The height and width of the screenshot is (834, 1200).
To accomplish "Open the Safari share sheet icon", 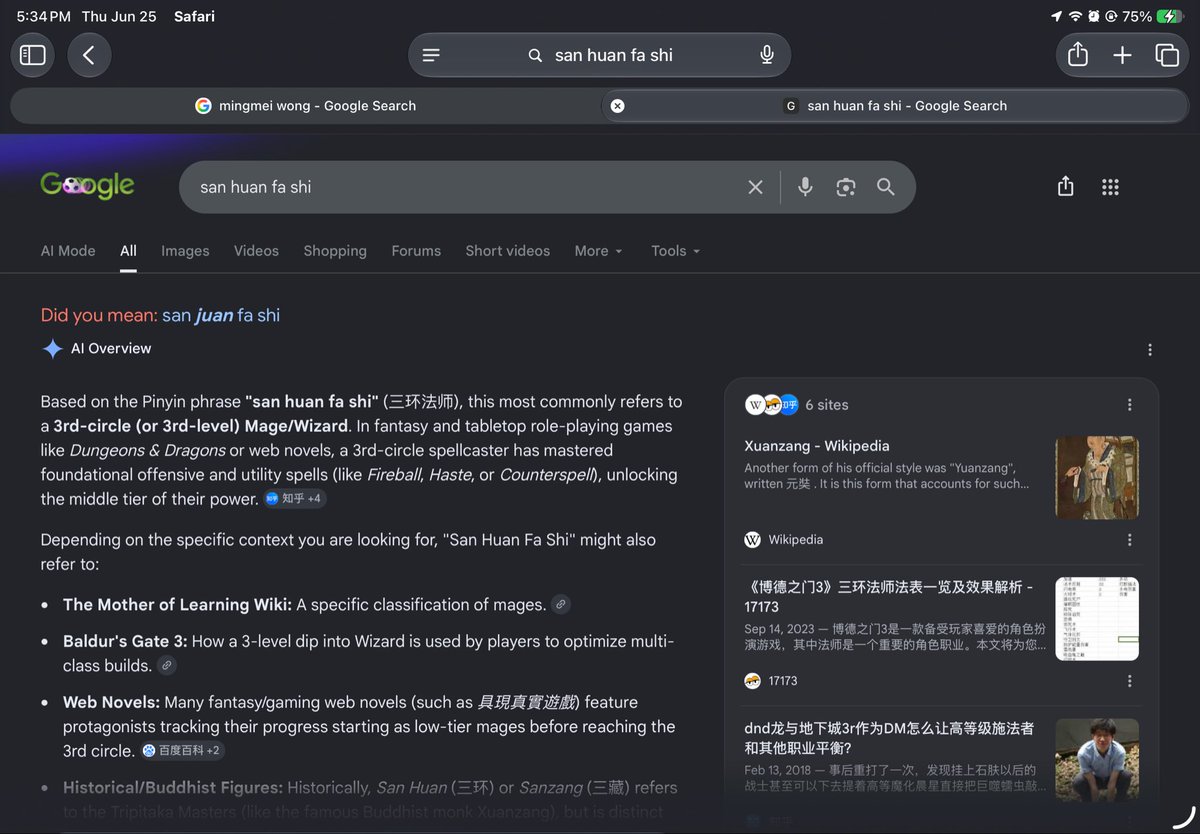I will [x=1078, y=55].
